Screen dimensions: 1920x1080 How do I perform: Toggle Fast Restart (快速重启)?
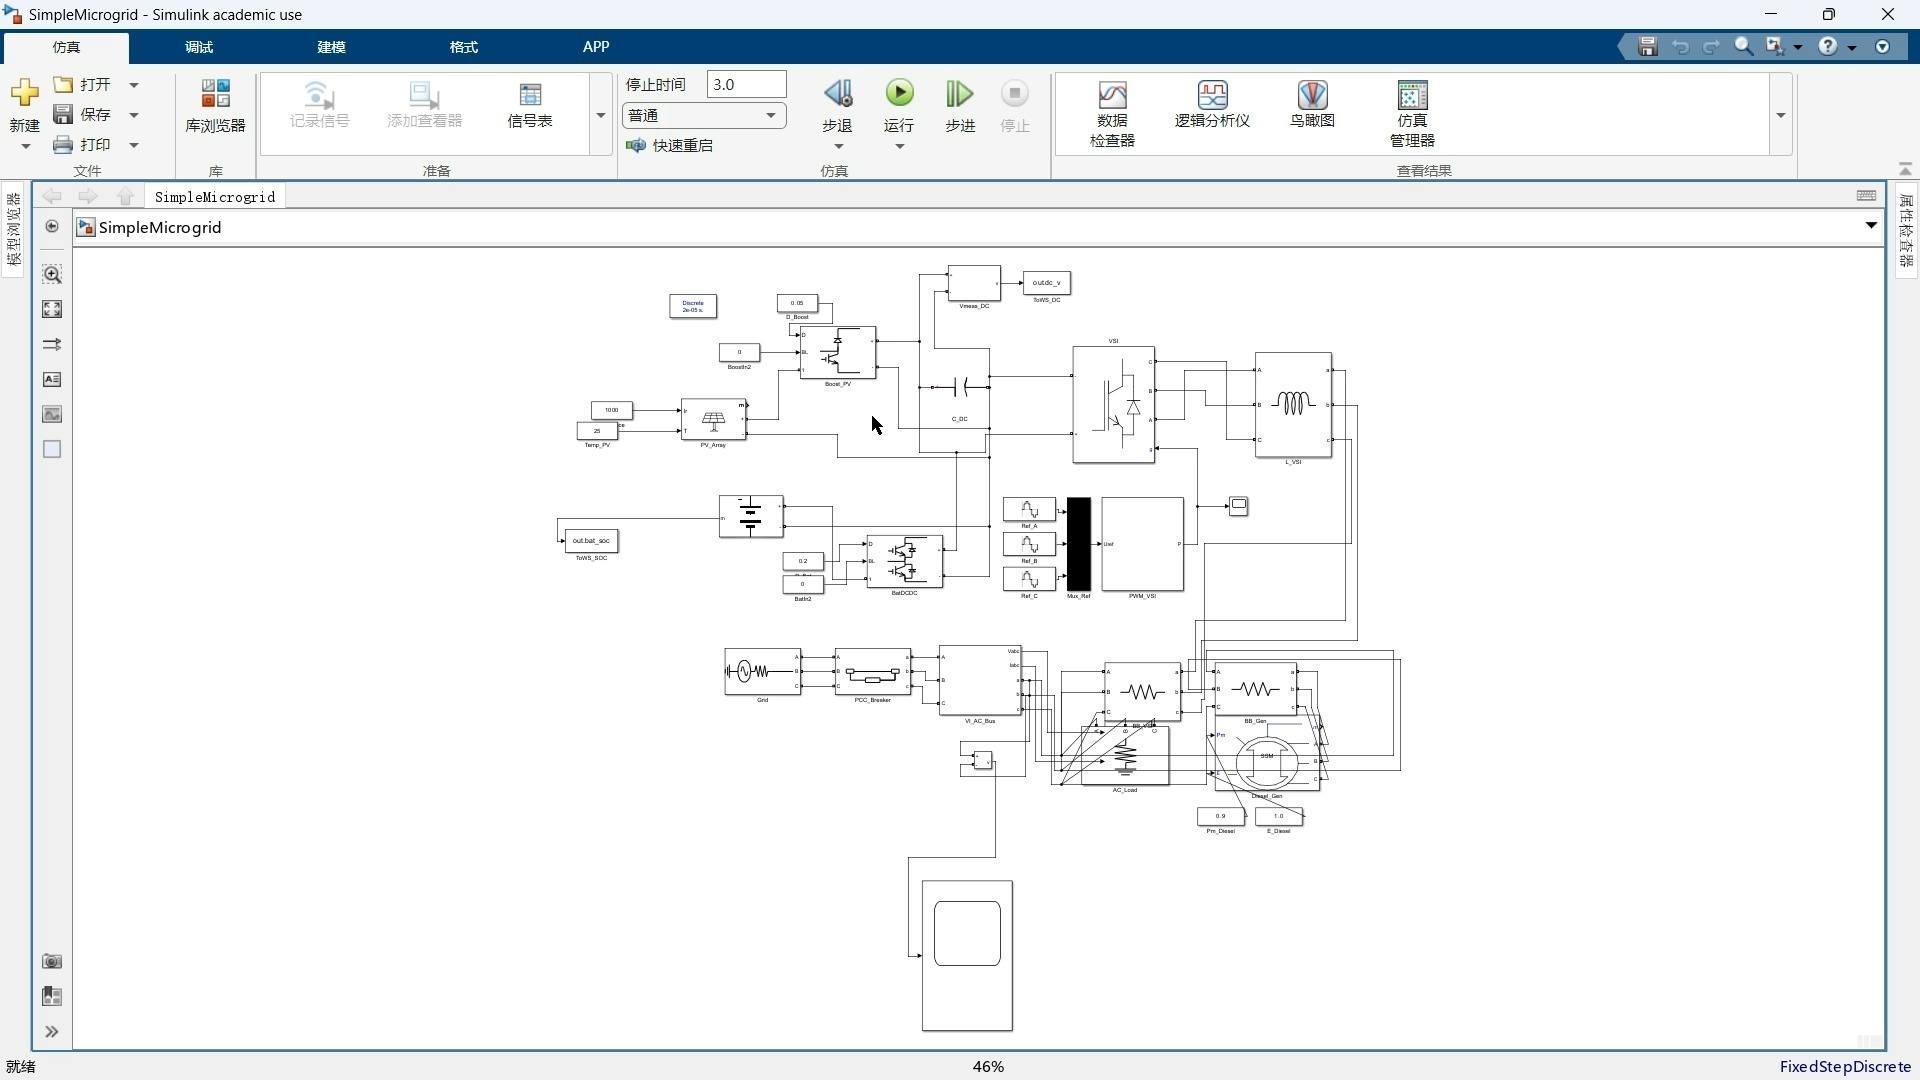click(670, 146)
